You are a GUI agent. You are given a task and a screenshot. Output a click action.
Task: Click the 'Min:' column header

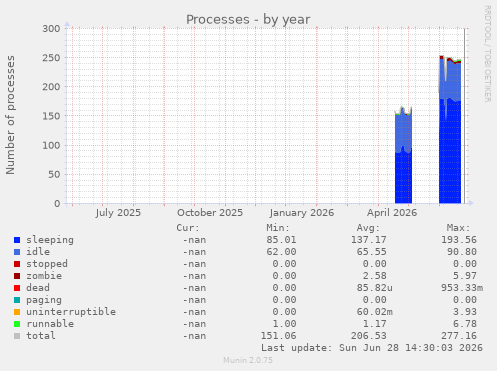tap(278, 228)
